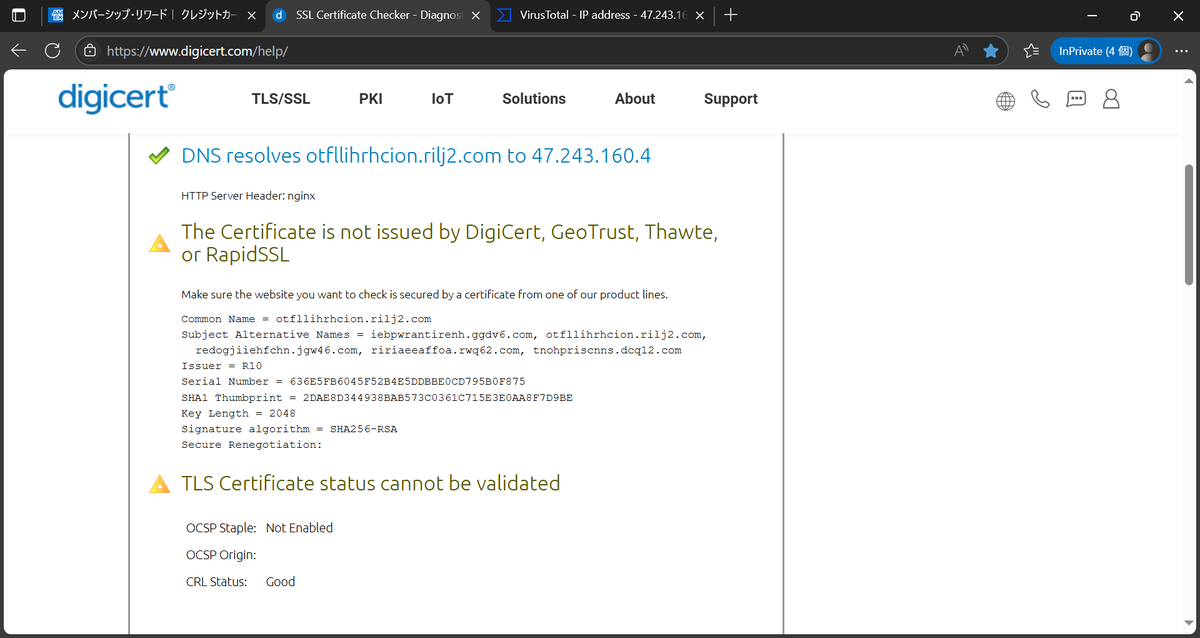Viewport: 1200px width, 638px height.
Task: Click the DNS resolves otfllihrhcion.rilj2.com heading
Action: pos(417,156)
